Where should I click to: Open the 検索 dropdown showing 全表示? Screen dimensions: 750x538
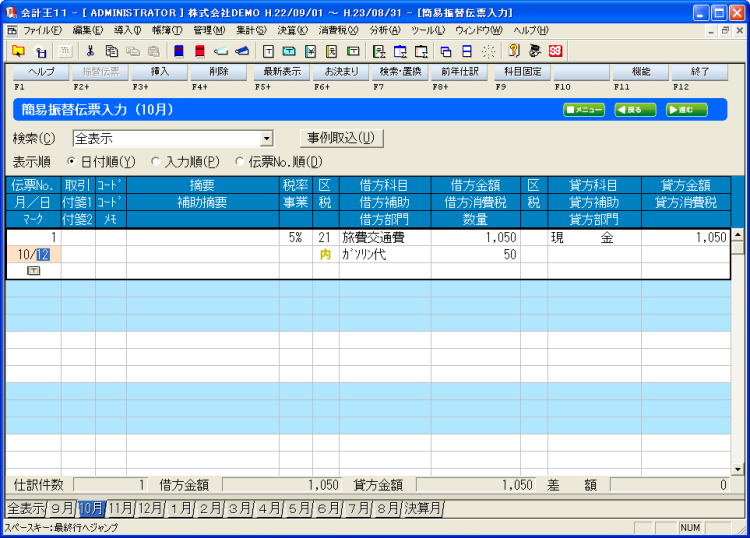(266, 139)
